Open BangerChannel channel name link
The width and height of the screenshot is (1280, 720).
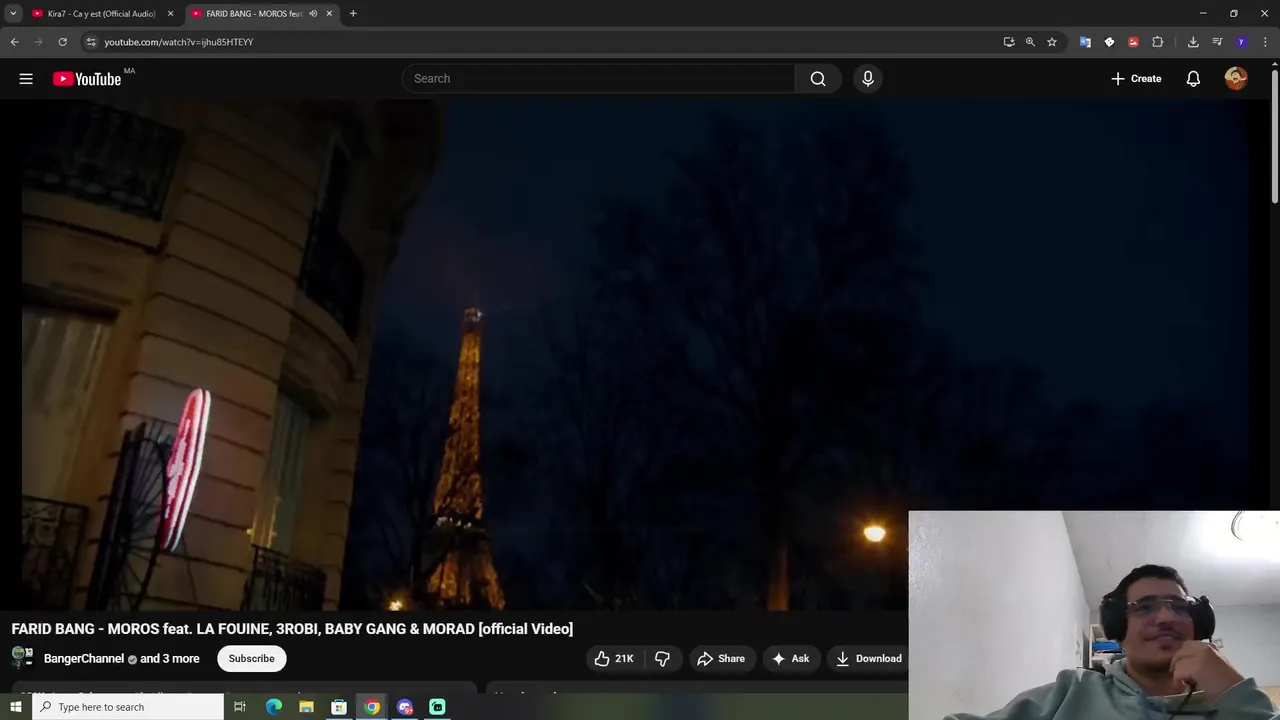tap(84, 659)
